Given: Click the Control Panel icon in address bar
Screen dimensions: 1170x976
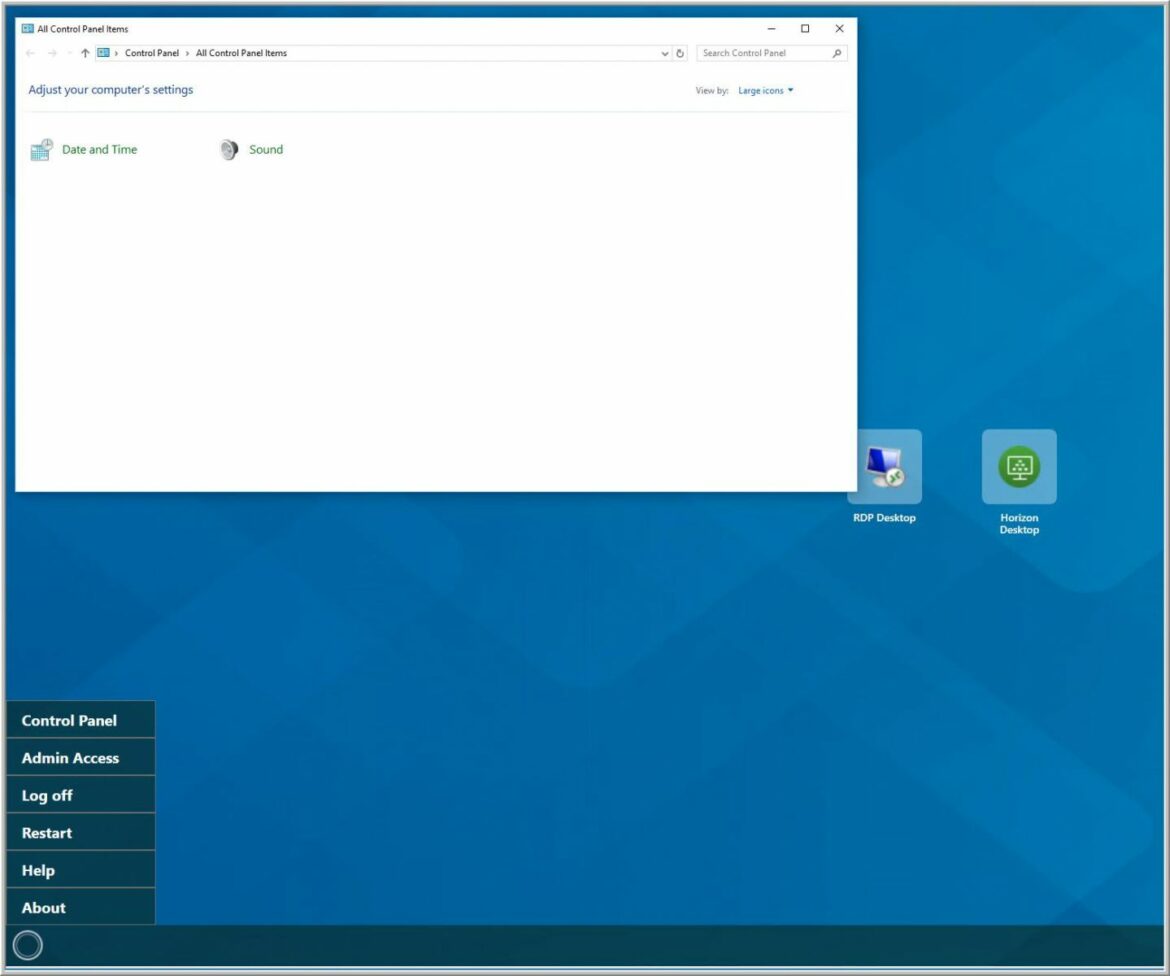Looking at the screenshot, I should pyautogui.click(x=104, y=53).
